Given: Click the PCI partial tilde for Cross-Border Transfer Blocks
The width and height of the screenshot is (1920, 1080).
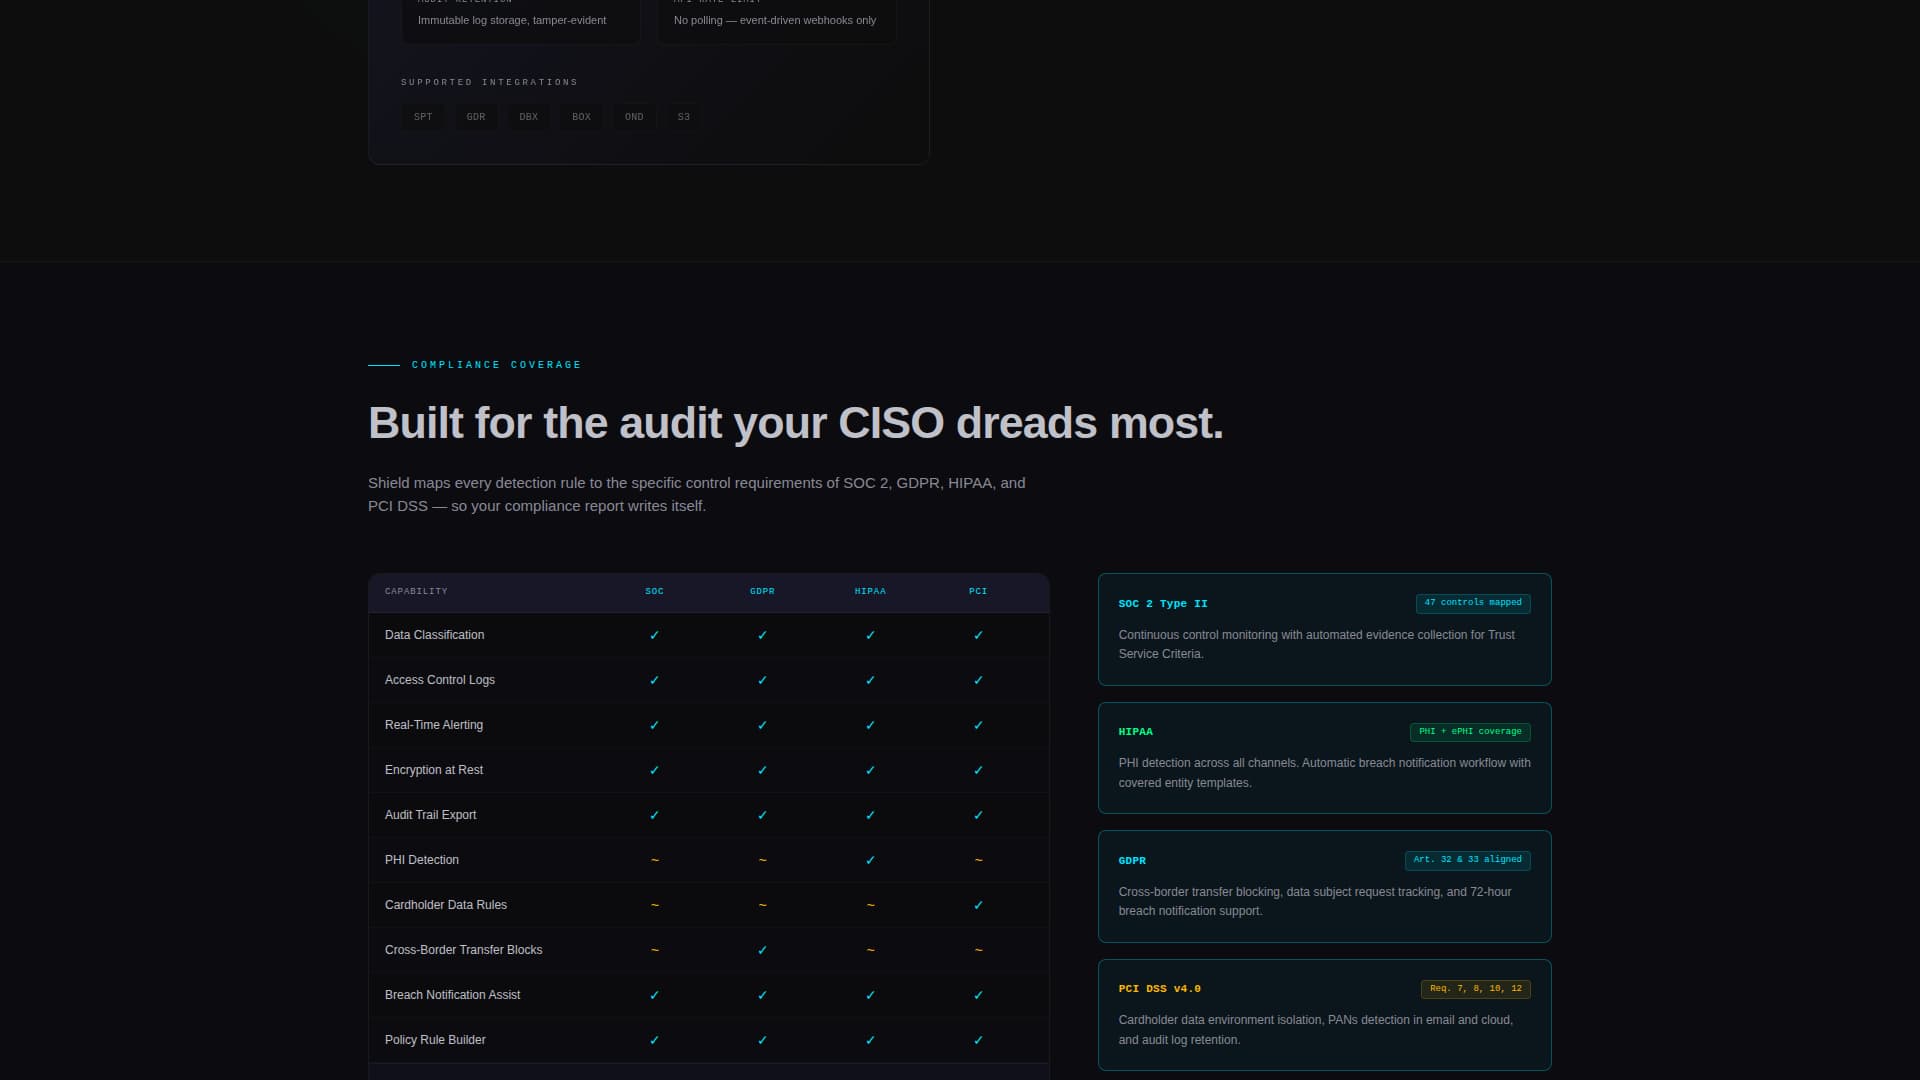Looking at the screenshot, I should click(978, 950).
